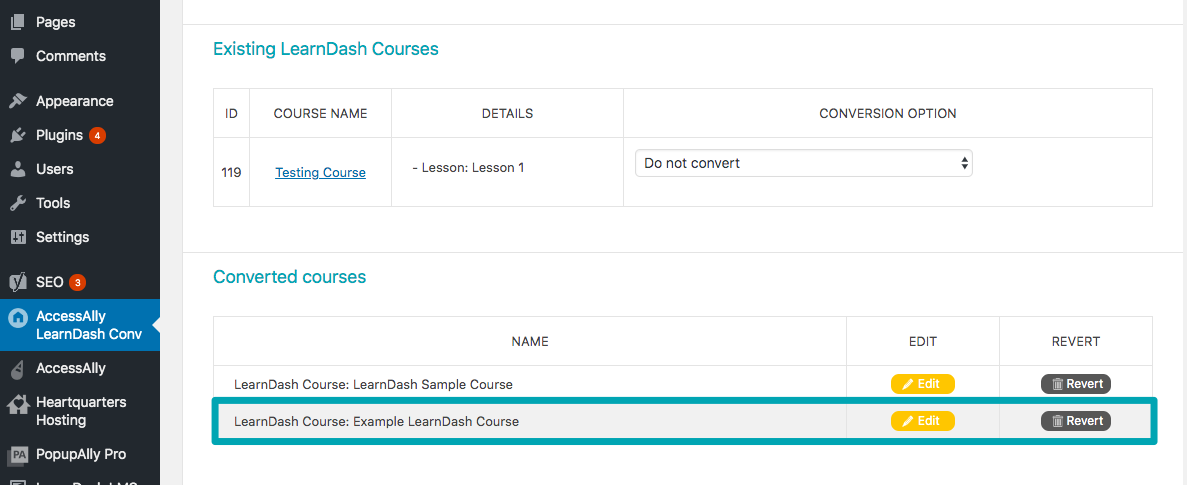Open the Testing Course link
Image resolution: width=1187 pixels, height=485 pixels.
[x=320, y=173]
